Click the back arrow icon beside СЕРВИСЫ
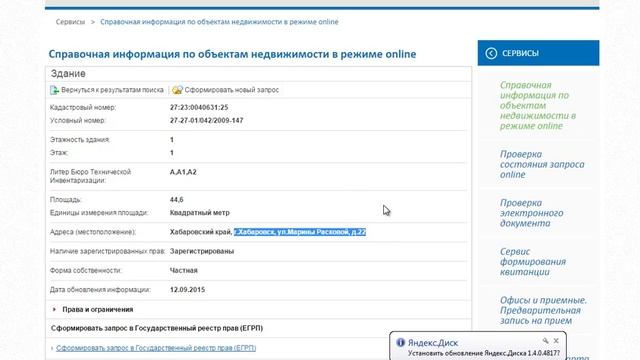Screen dimensions: 640x360 tap(491, 53)
